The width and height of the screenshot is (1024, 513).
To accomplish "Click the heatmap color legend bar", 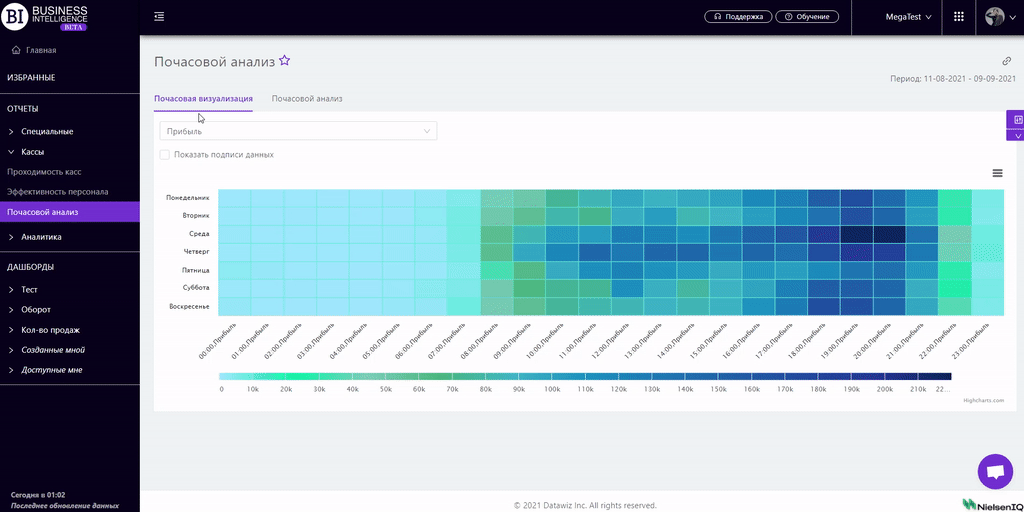I will pyautogui.click(x=585, y=376).
